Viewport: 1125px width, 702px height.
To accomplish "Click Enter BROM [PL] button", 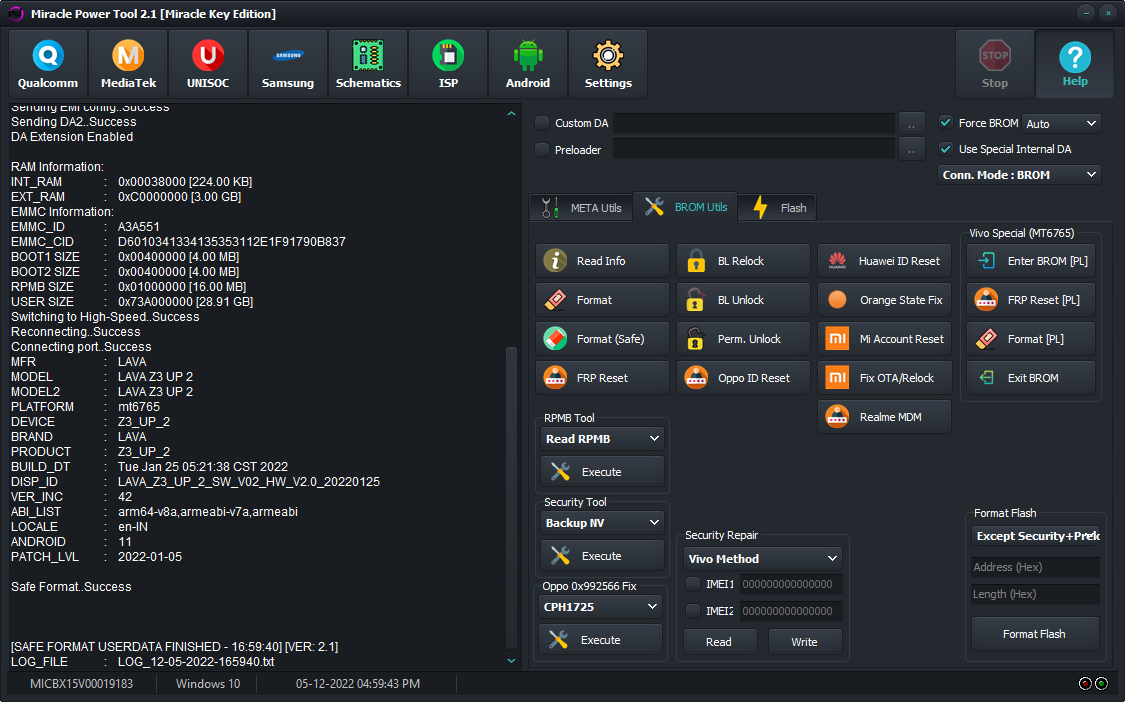I will (x=1031, y=261).
